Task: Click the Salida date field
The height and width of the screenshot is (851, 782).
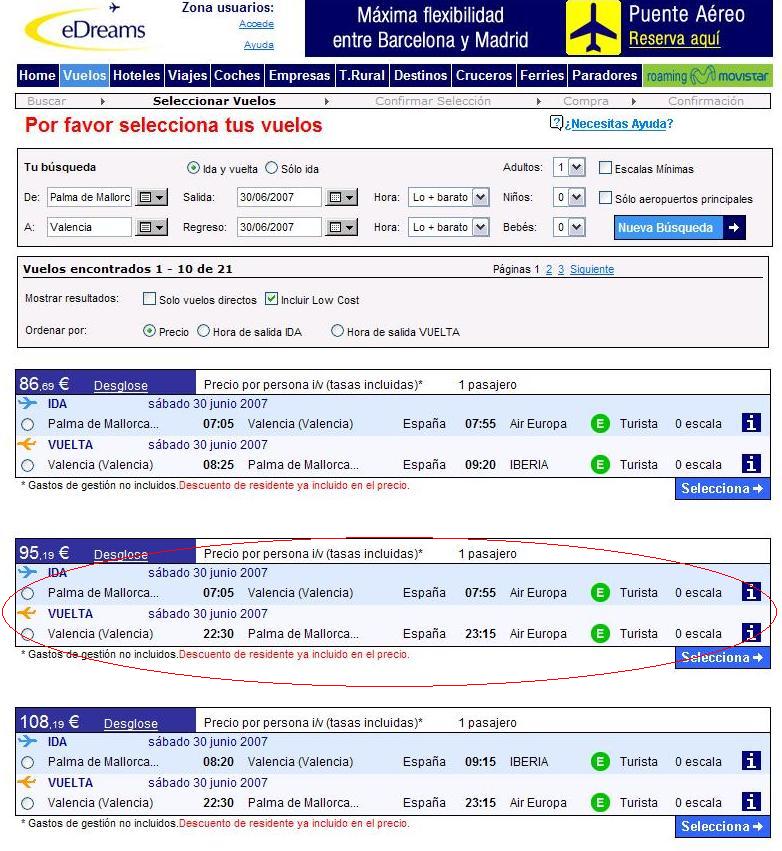Action: (279, 197)
